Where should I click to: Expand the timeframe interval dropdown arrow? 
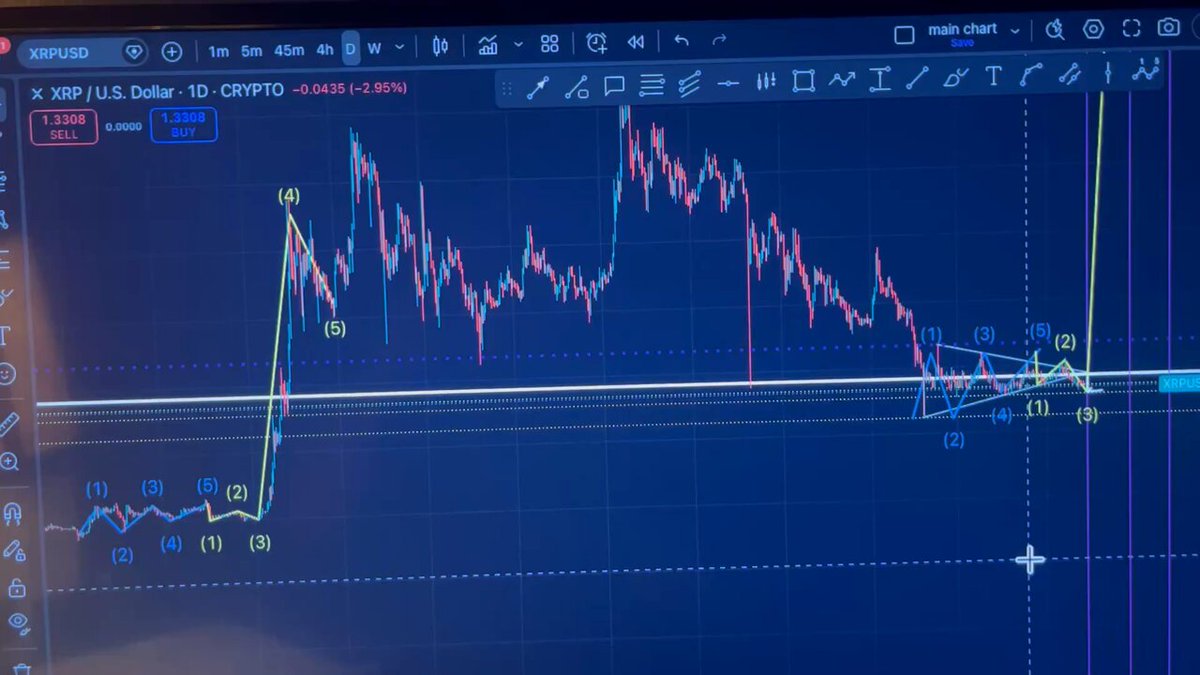(x=400, y=47)
